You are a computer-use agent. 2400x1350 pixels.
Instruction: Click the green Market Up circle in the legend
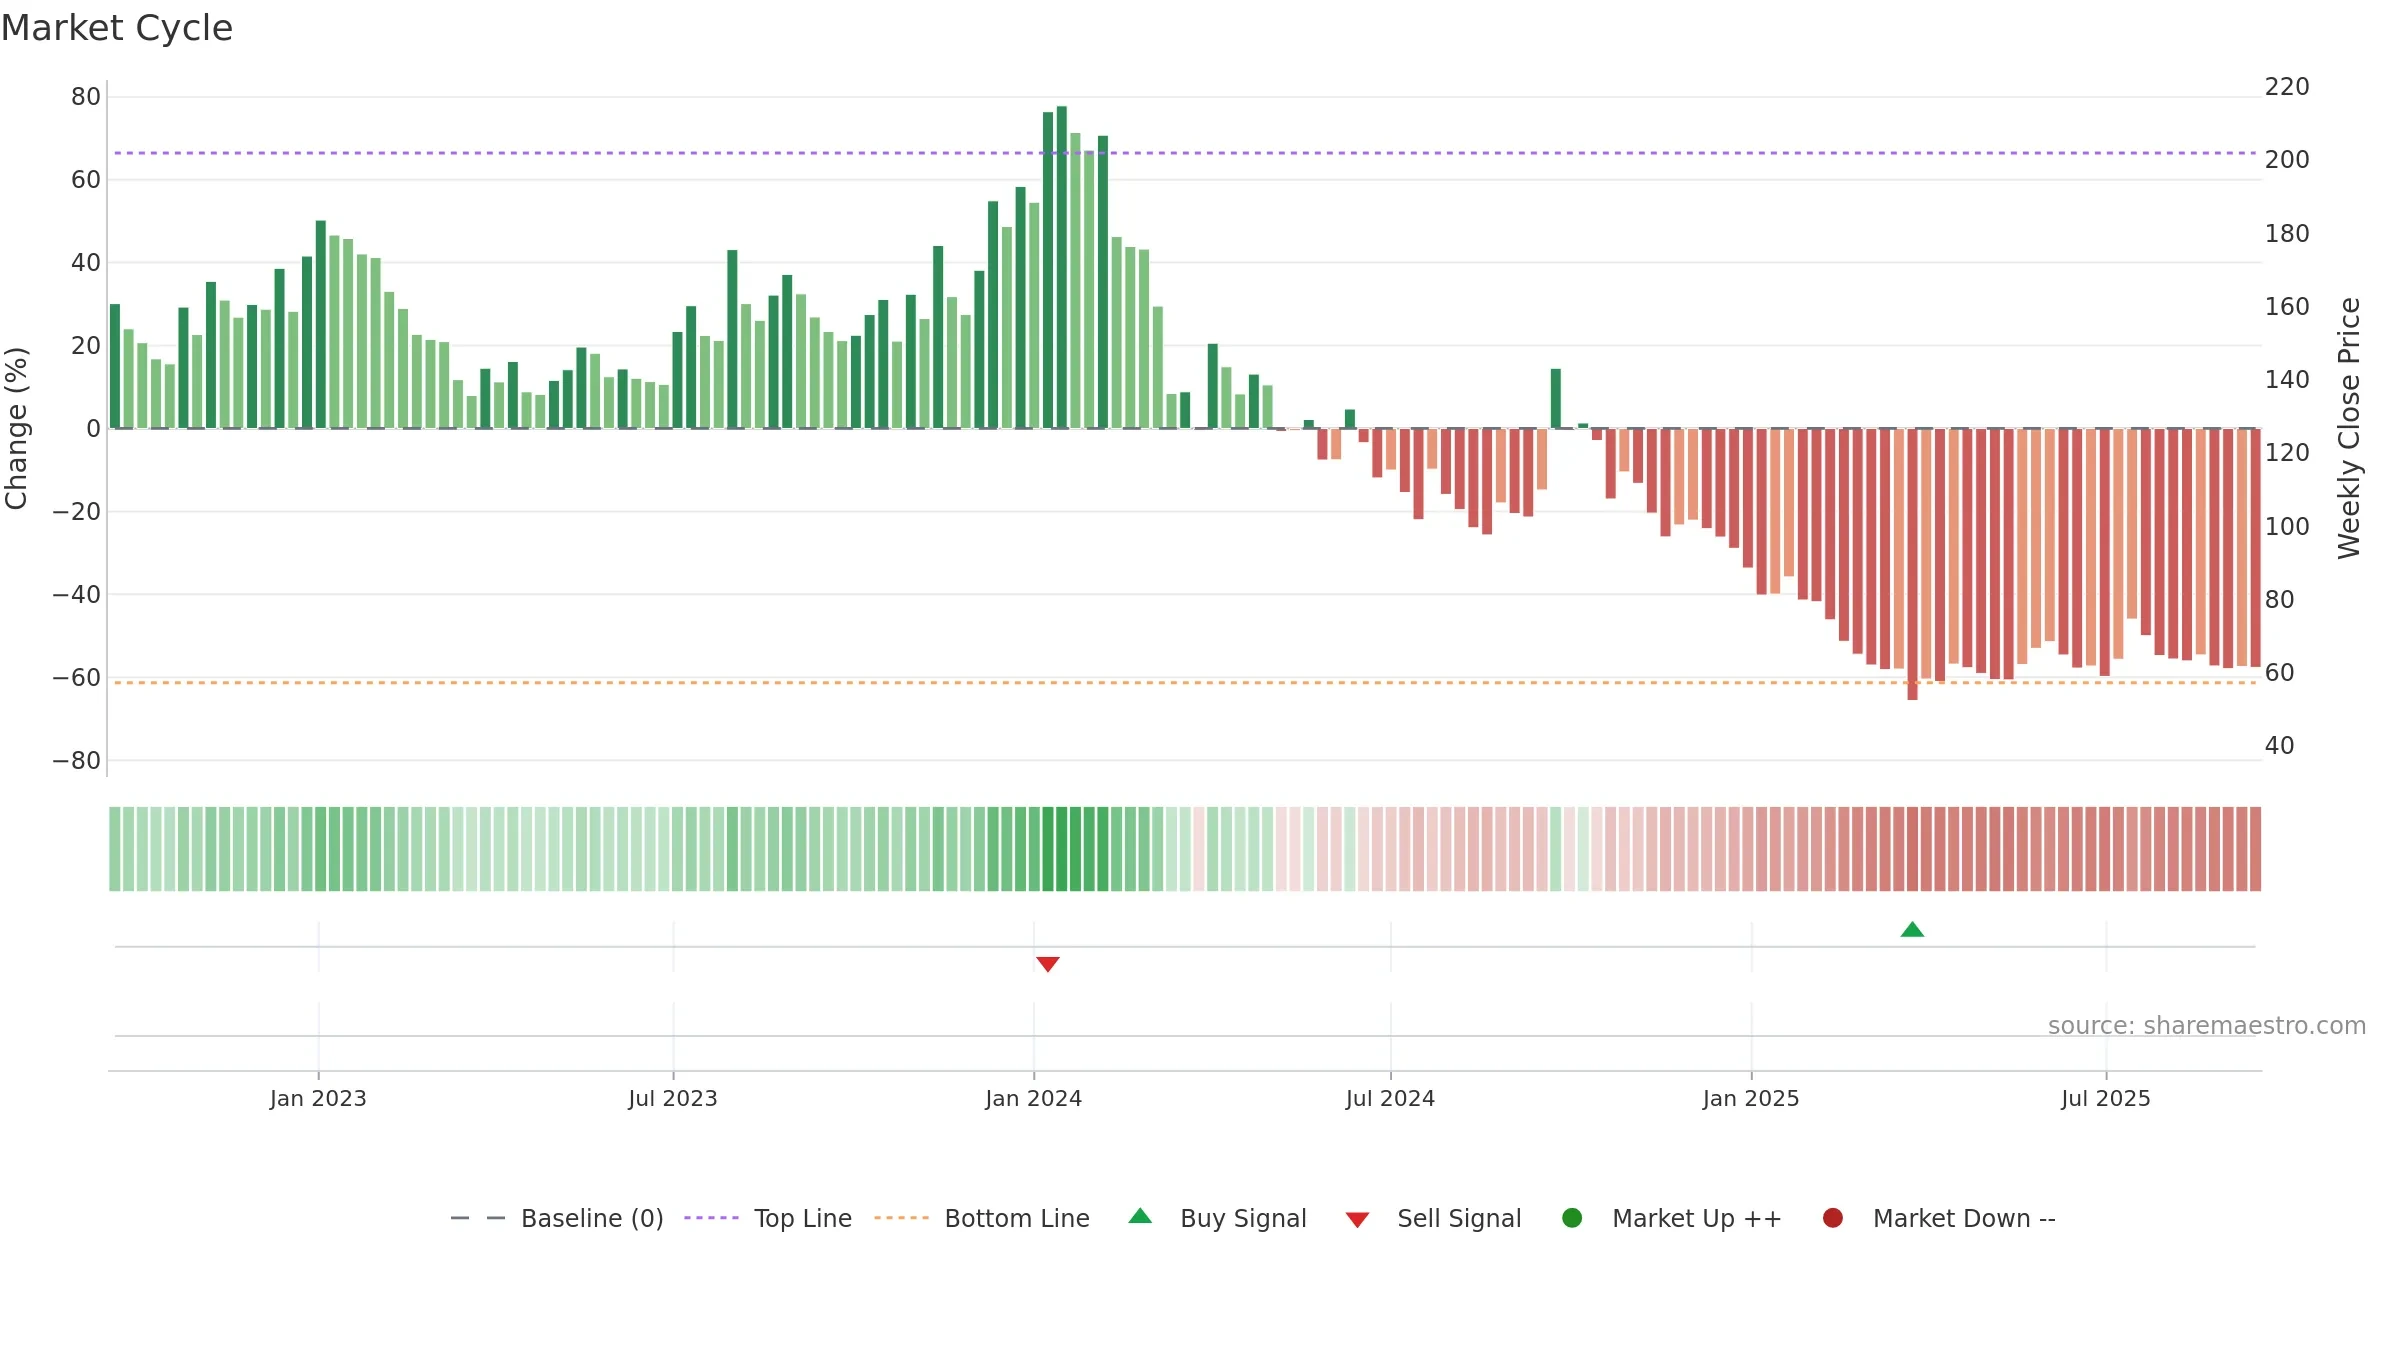pyautogui.click(x=1572, y=1218)
